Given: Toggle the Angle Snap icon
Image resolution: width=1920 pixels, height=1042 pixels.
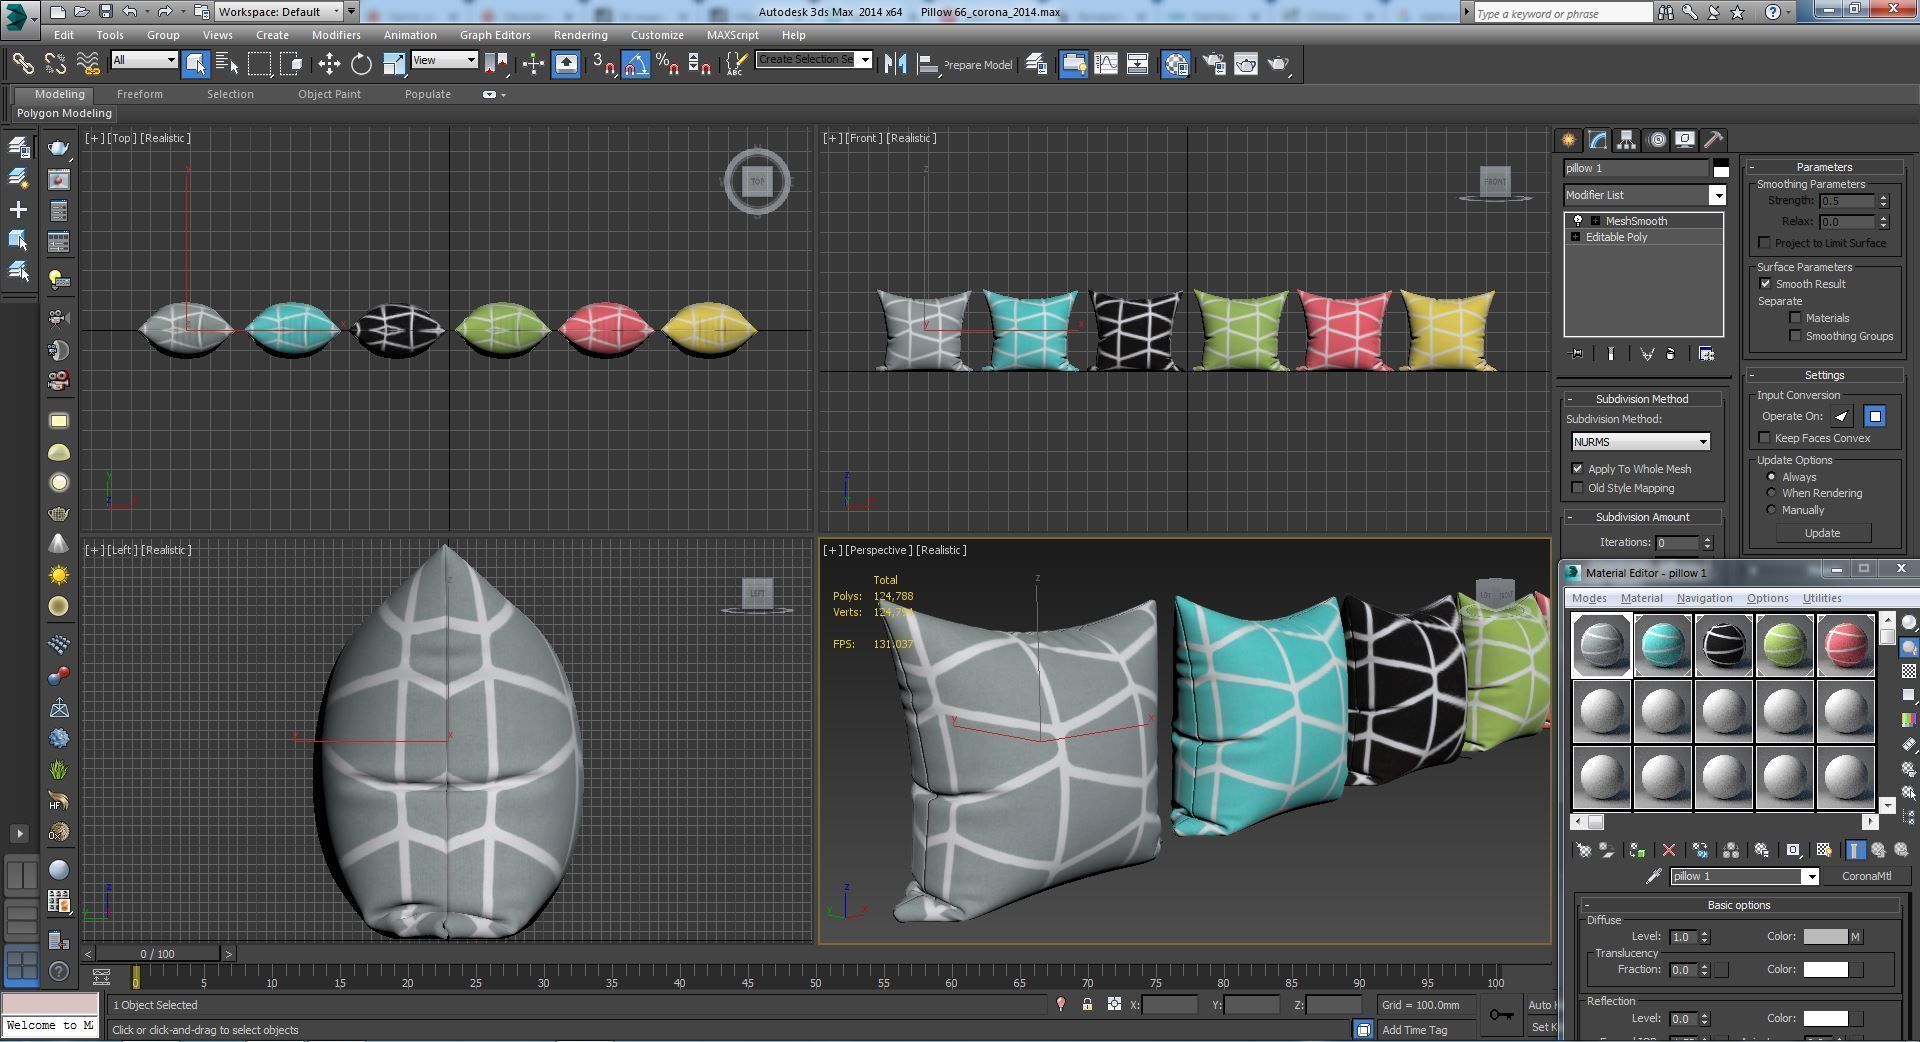Looking at the screenshot, I should [x=636, y=64].
